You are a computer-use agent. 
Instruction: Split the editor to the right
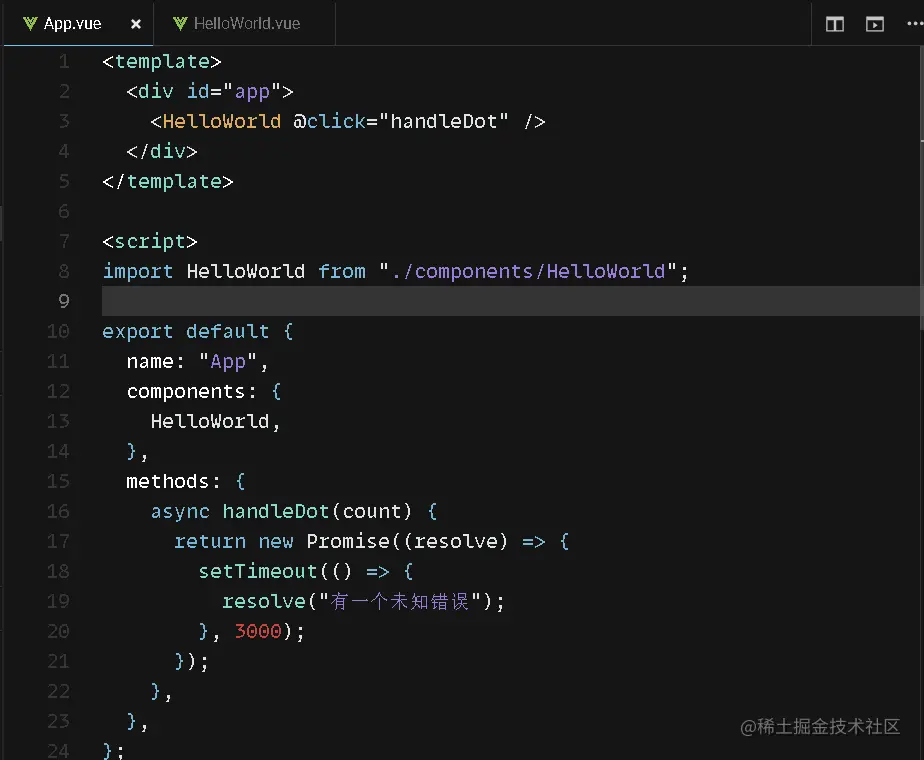[834, 24]
